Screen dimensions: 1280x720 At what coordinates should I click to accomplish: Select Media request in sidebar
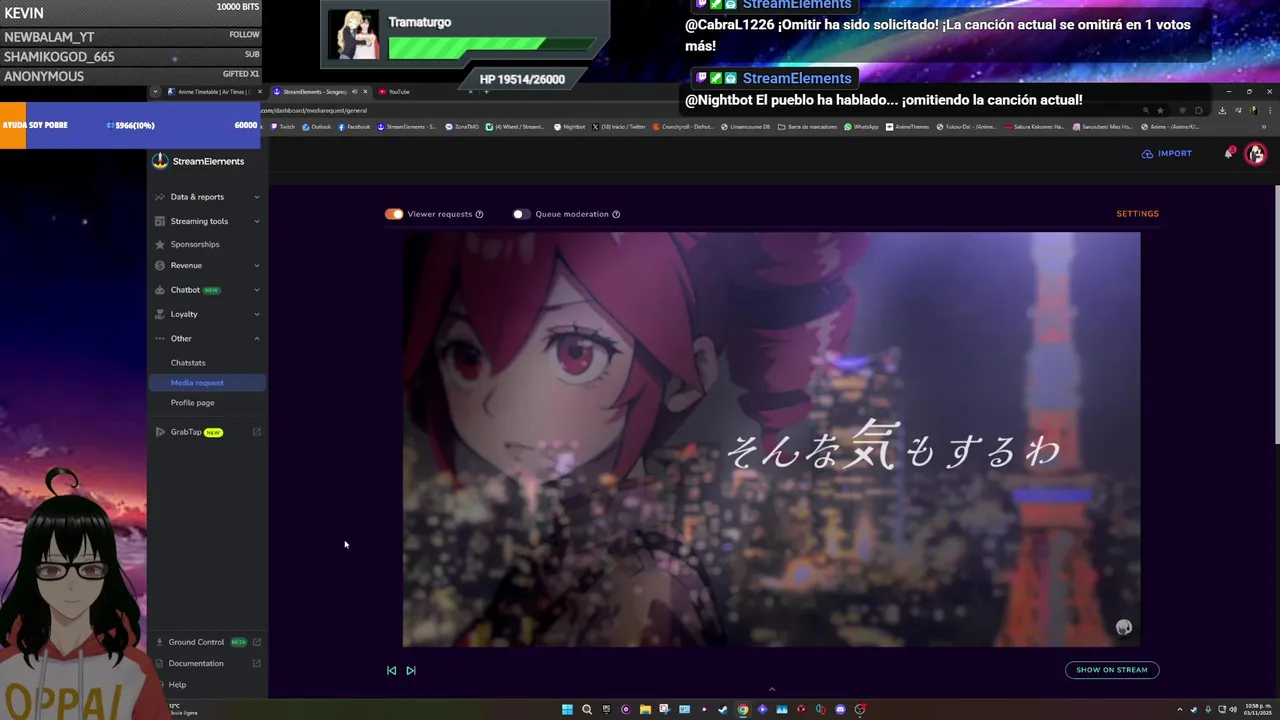pyautogui.click(x=207, y=383)
